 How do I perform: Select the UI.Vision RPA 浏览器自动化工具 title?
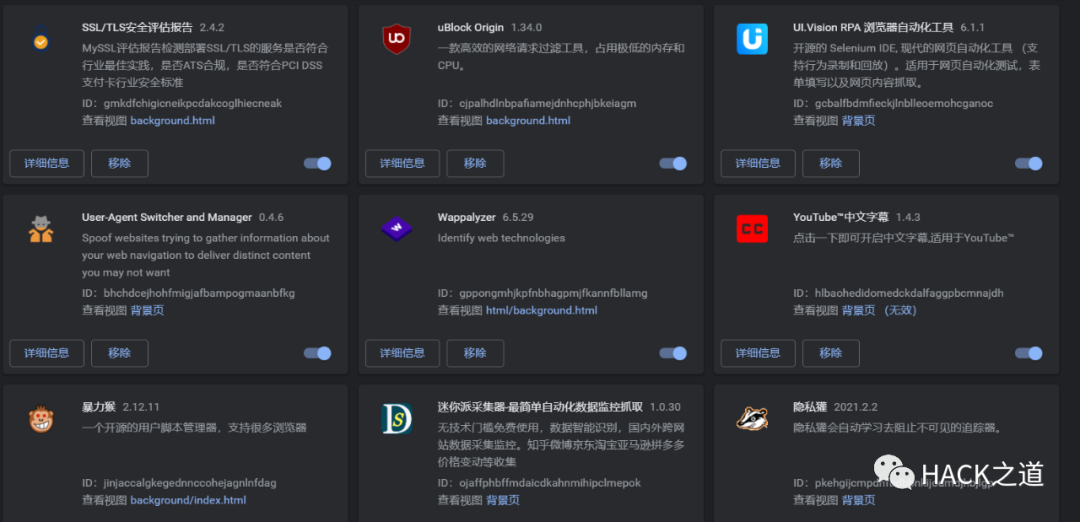coord(873,28)
